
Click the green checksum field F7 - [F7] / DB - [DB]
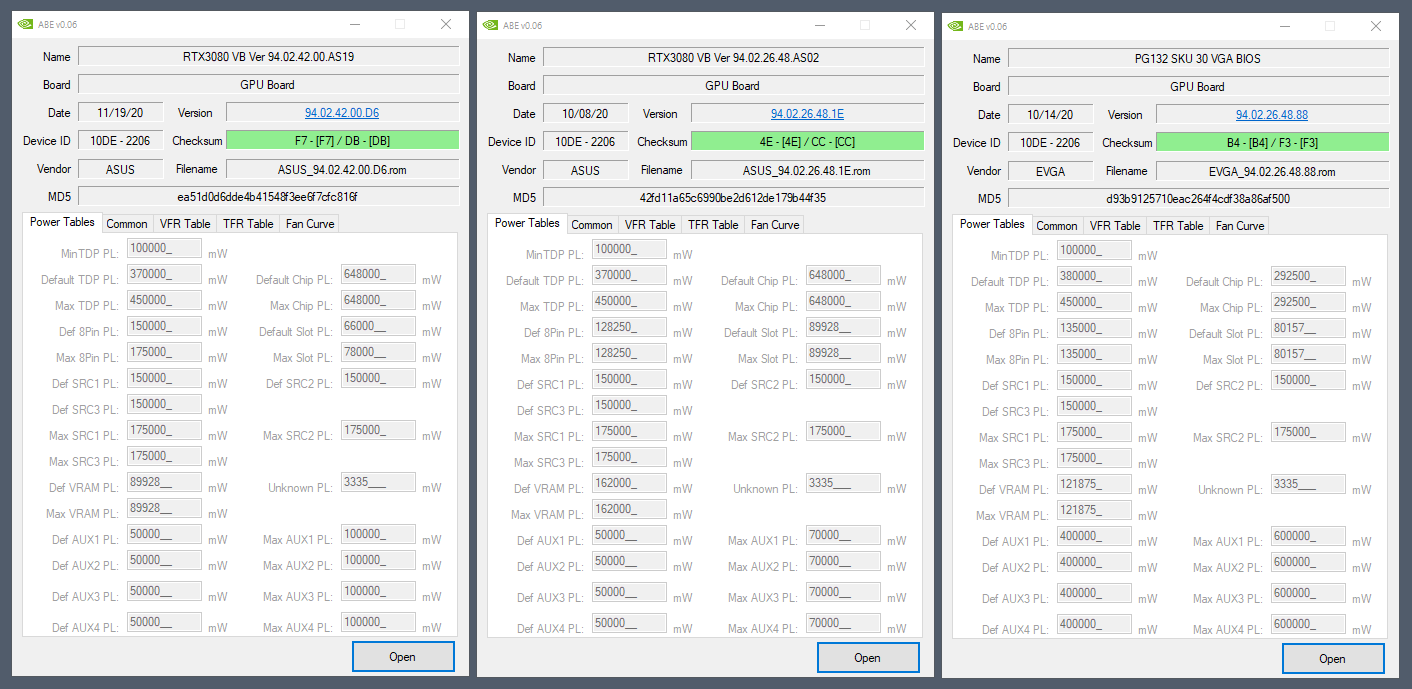[x=342, y=141]
